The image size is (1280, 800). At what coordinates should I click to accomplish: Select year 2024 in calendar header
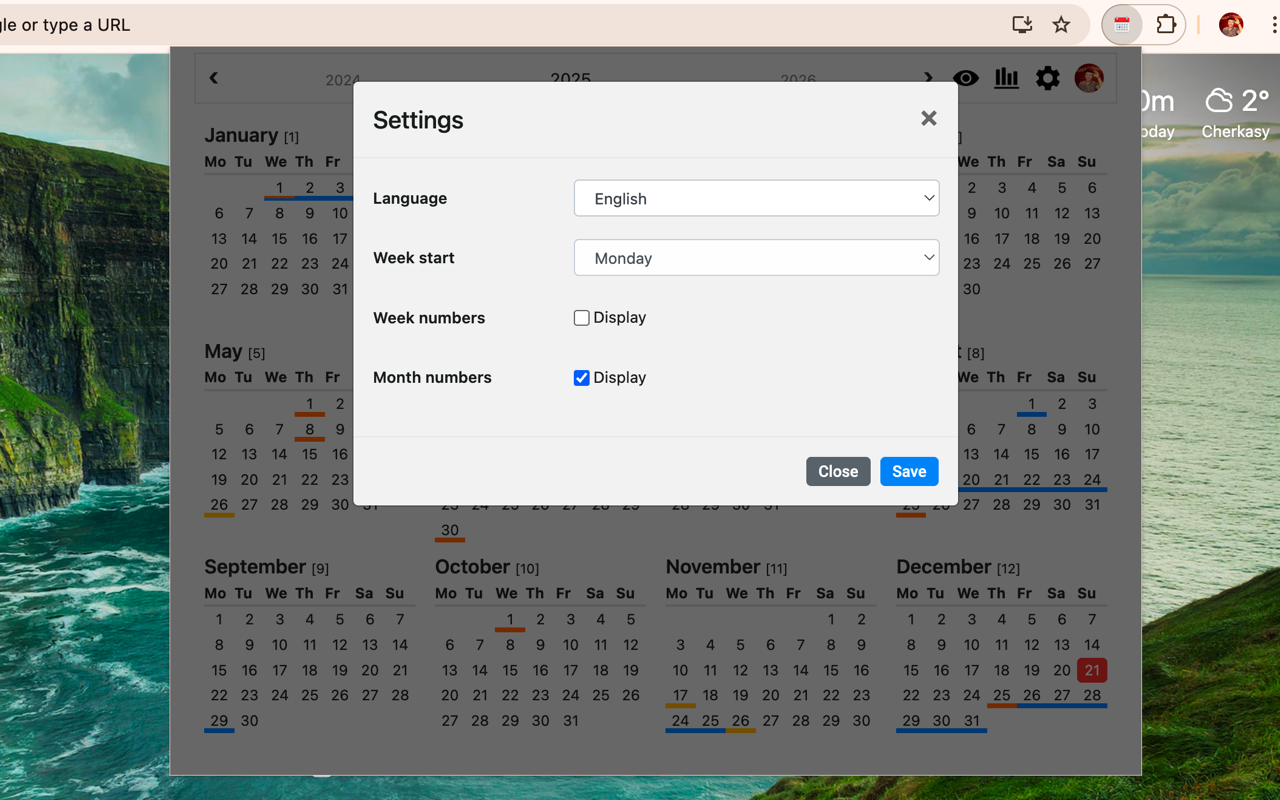pos(343,80)
